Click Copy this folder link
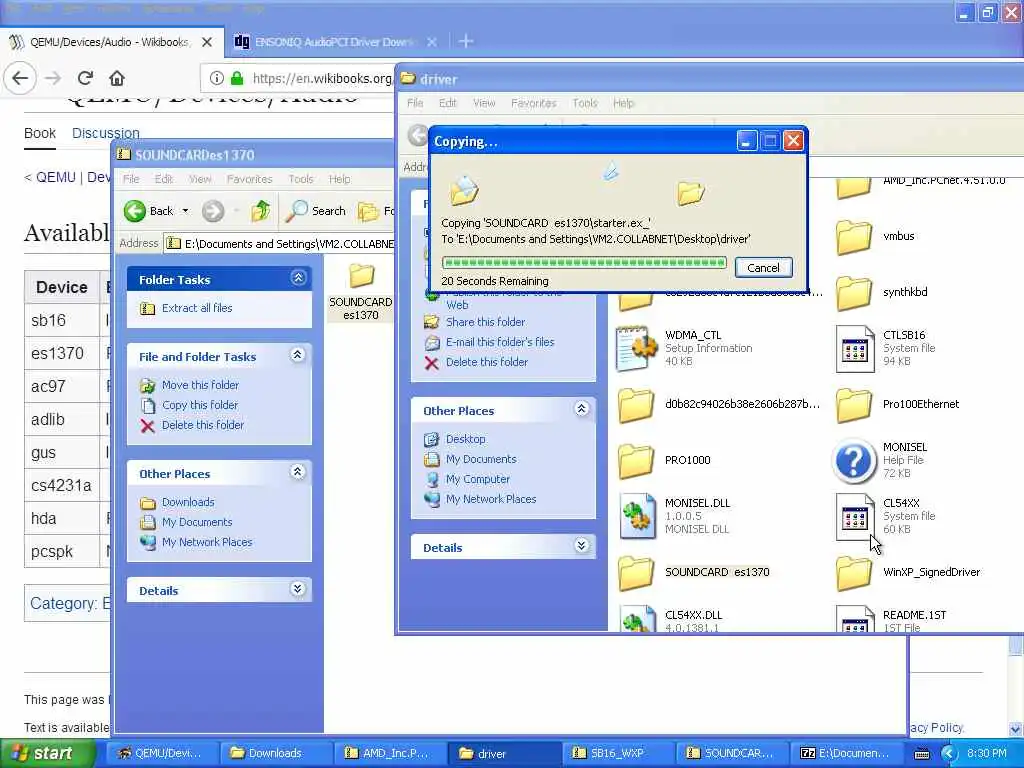This screenshot has width=1024, height=768. pos(199,405)
